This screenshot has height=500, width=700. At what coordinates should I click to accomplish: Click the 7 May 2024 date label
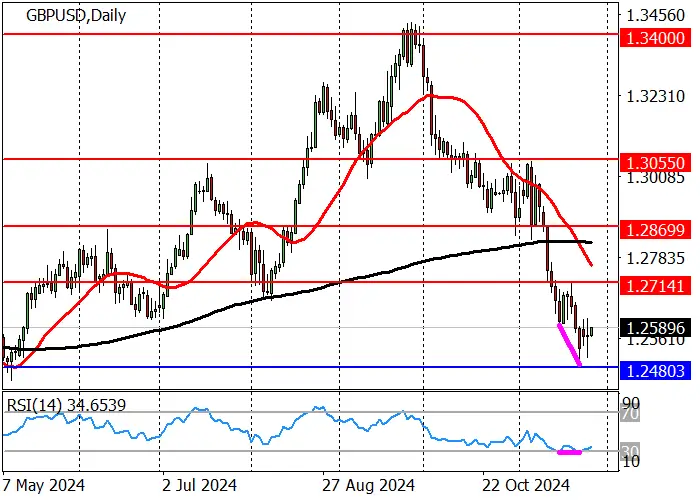pyautogui.click(x=43, y=485)
